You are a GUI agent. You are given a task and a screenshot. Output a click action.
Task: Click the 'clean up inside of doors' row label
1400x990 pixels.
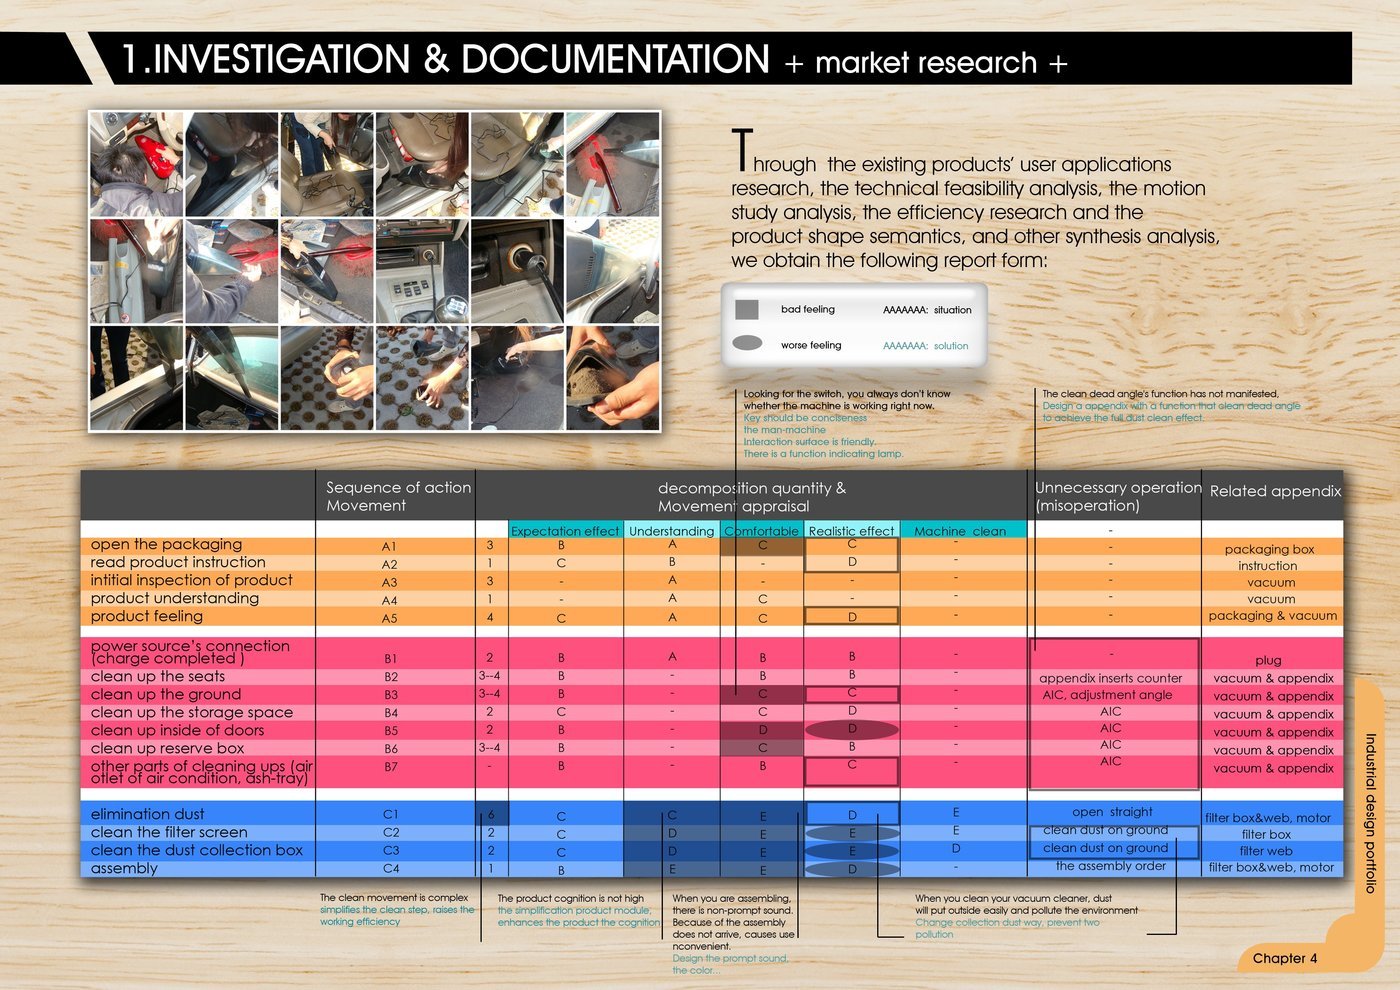coord(177,730)
